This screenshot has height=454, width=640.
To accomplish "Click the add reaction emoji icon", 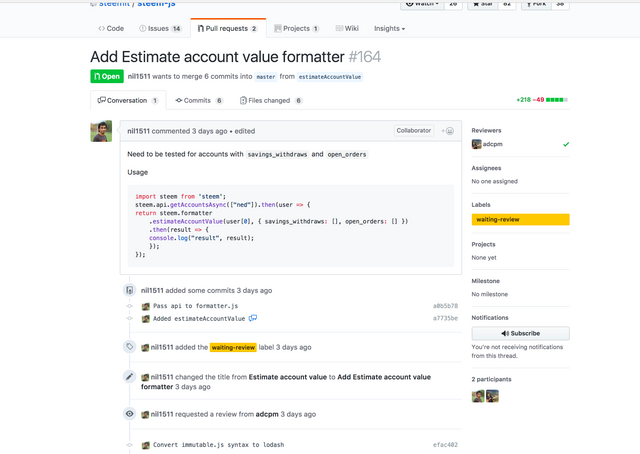I will point(449,131).
